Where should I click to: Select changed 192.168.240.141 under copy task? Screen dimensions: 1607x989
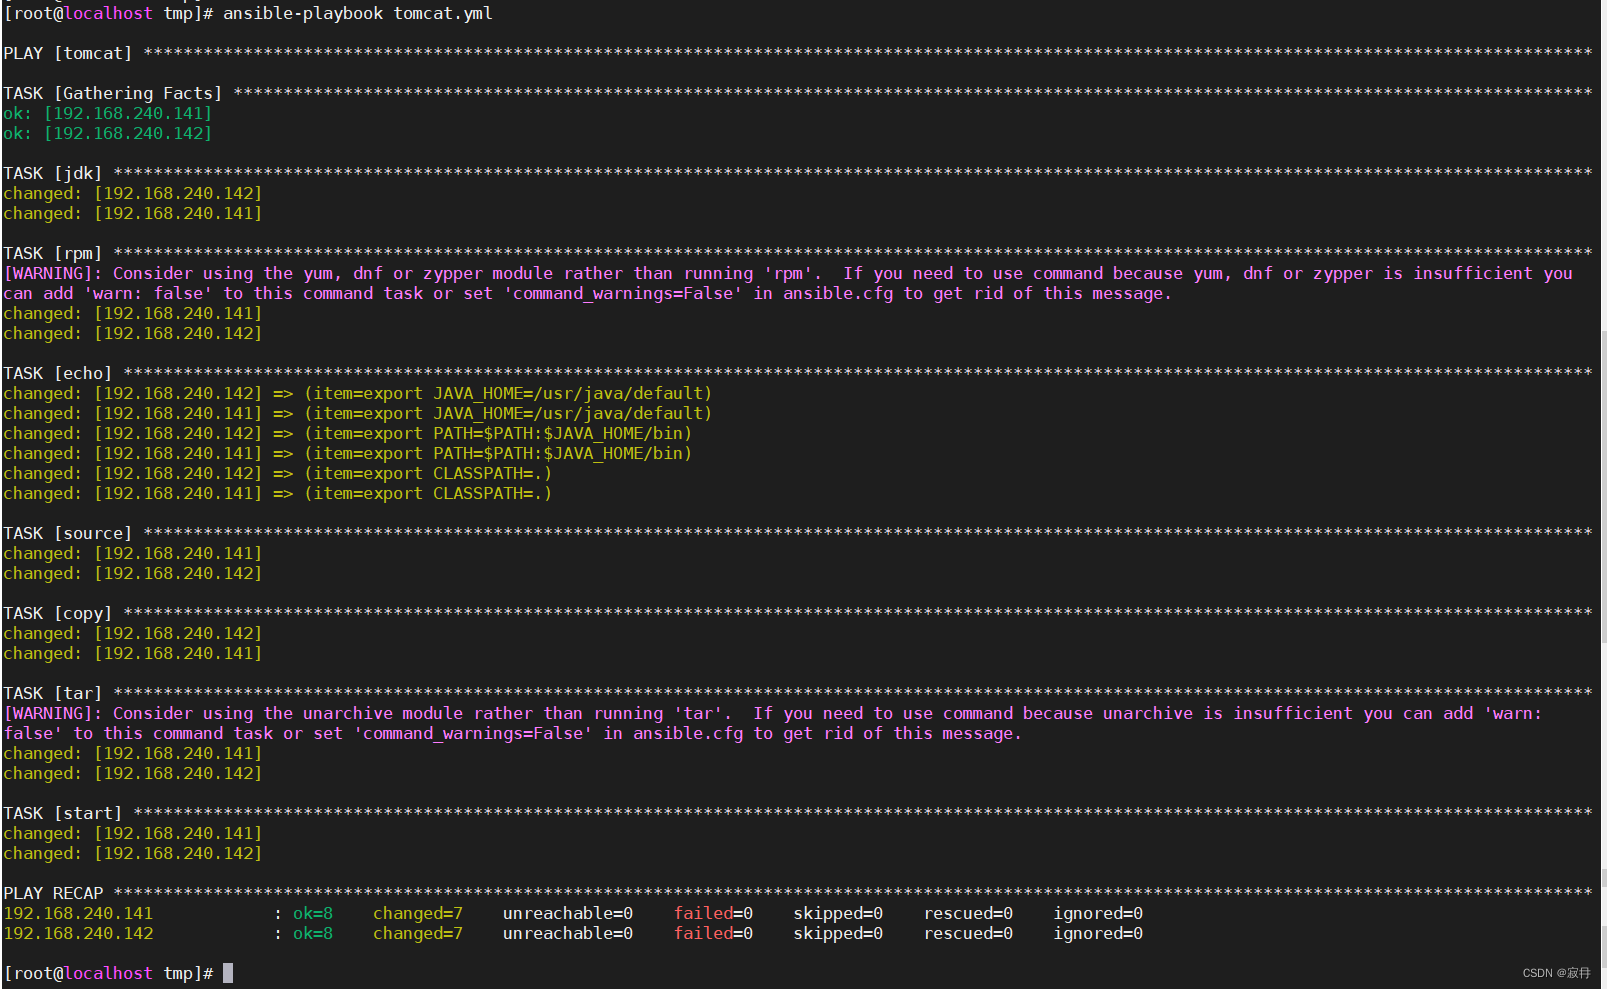click(132, 654)
